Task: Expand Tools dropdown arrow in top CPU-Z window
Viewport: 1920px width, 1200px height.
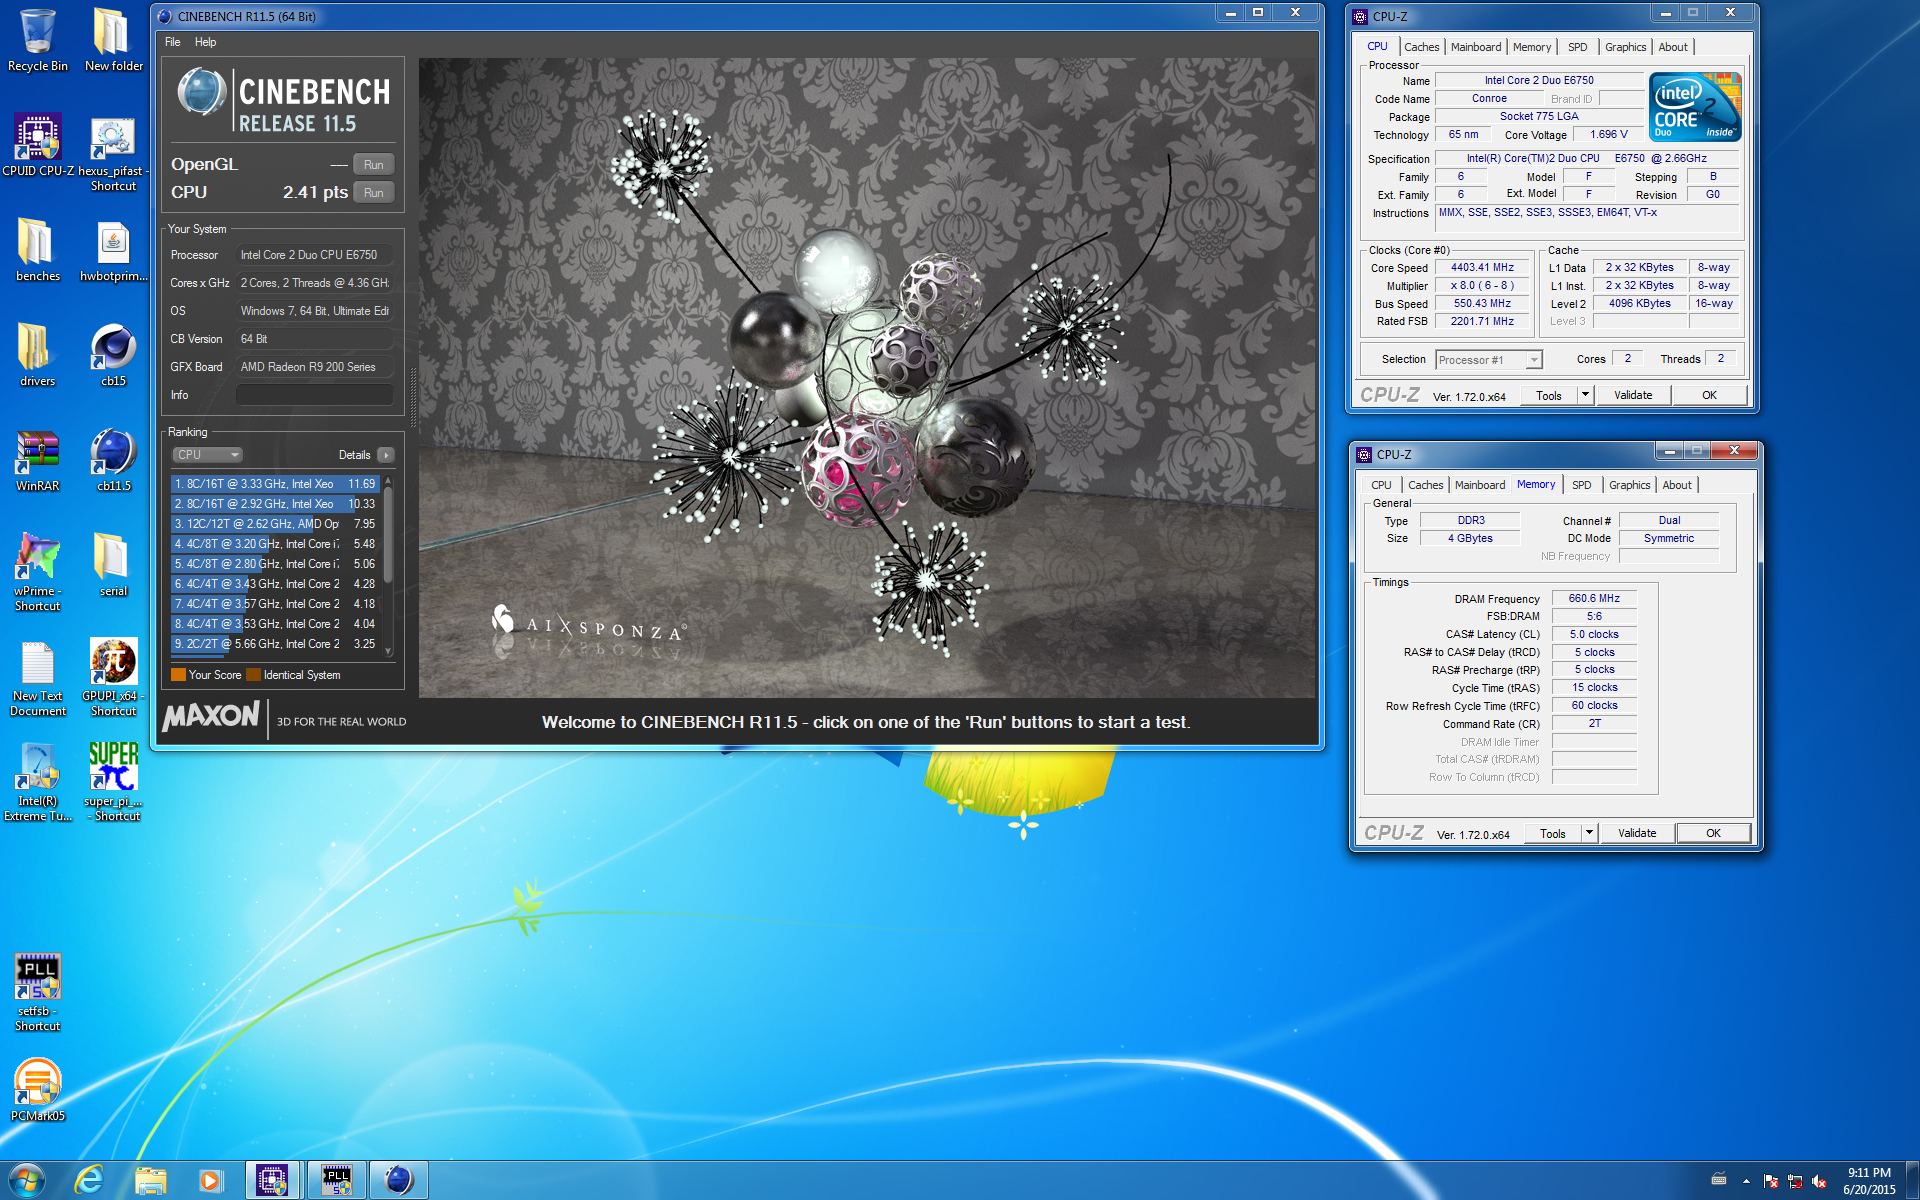Action: click(x=1585, y=396)
